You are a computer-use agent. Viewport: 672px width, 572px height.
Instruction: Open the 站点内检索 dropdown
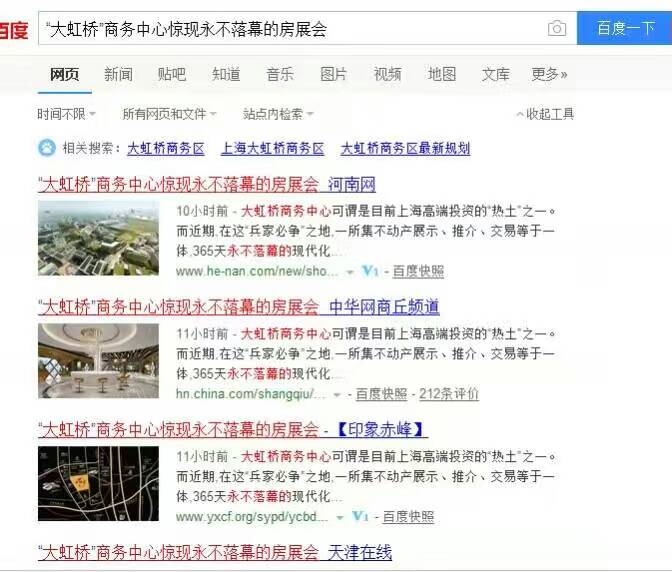(x=278, y=114)
